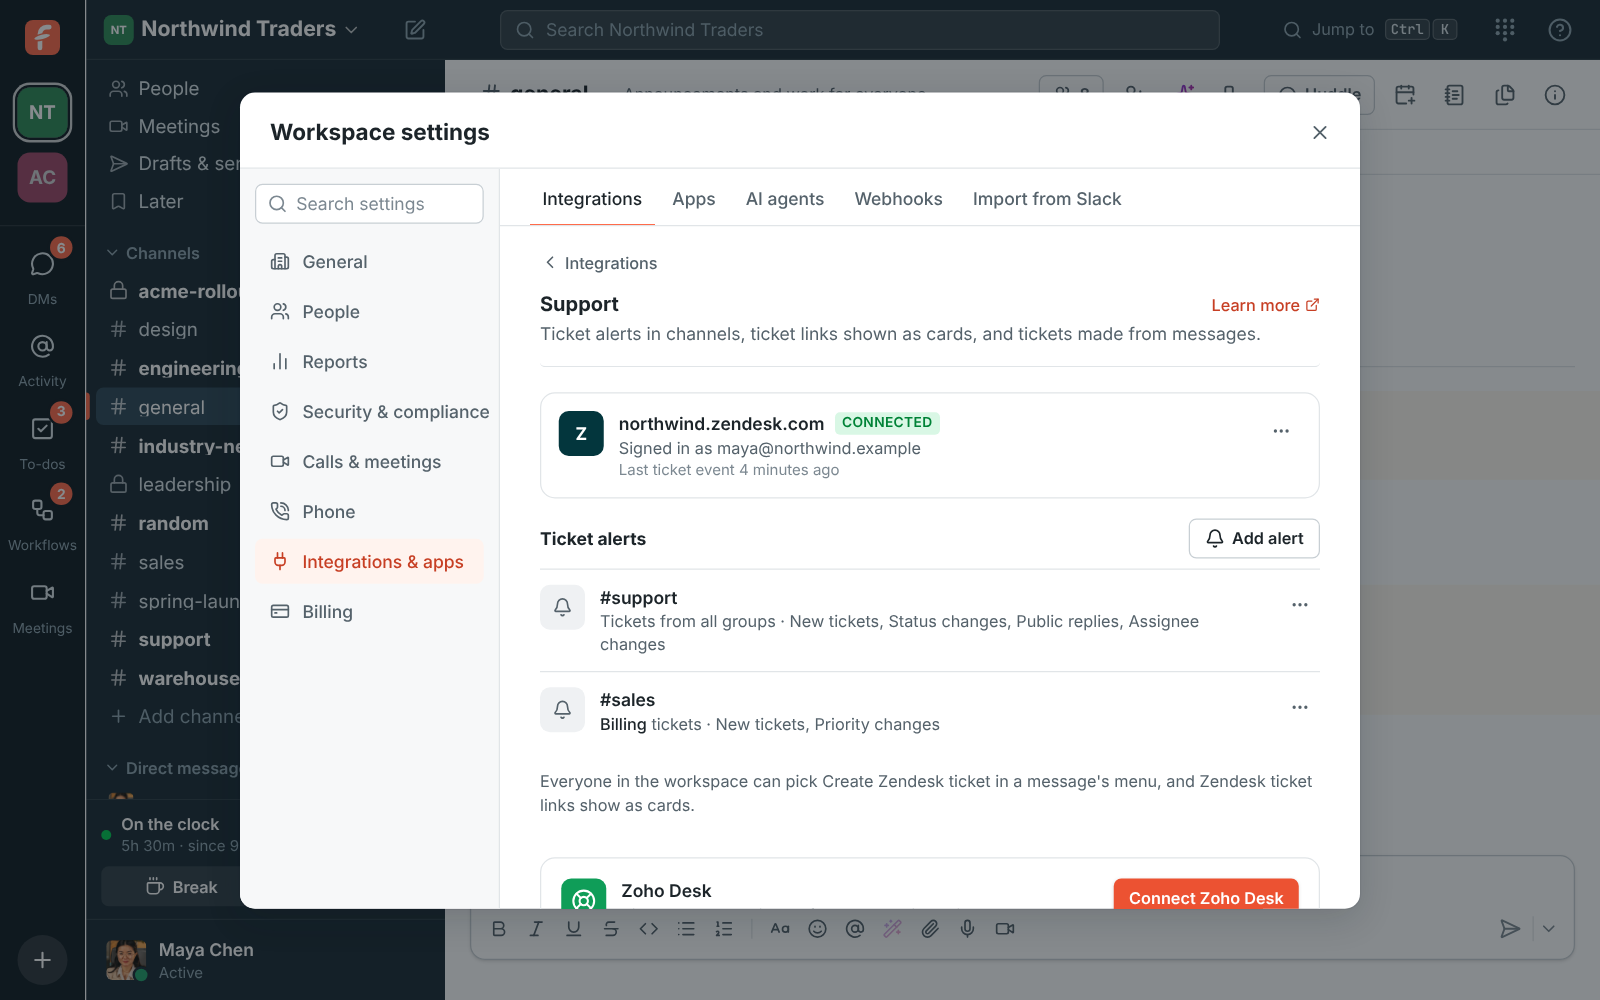Click the compose new message icon
Viewport: 1600px width, 1000px height.
coord(415,30)
